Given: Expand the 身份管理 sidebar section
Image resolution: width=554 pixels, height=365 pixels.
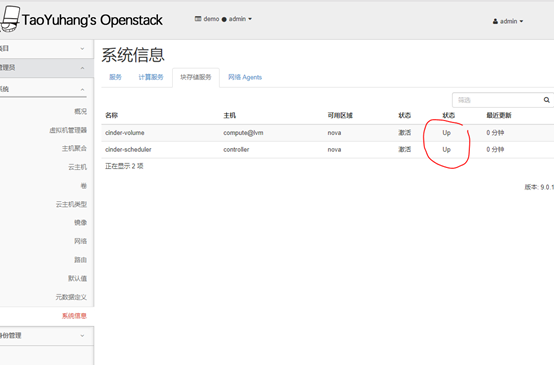Looking at the screenshot, I should (43, 335).
